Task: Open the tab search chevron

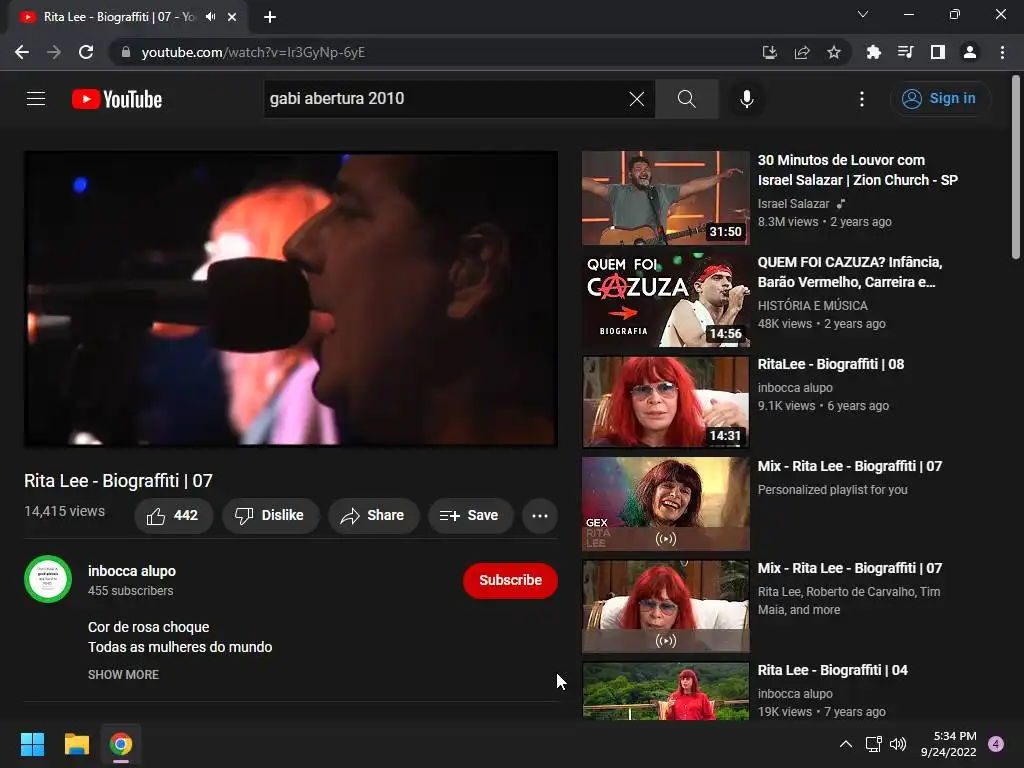Action: 863,14
